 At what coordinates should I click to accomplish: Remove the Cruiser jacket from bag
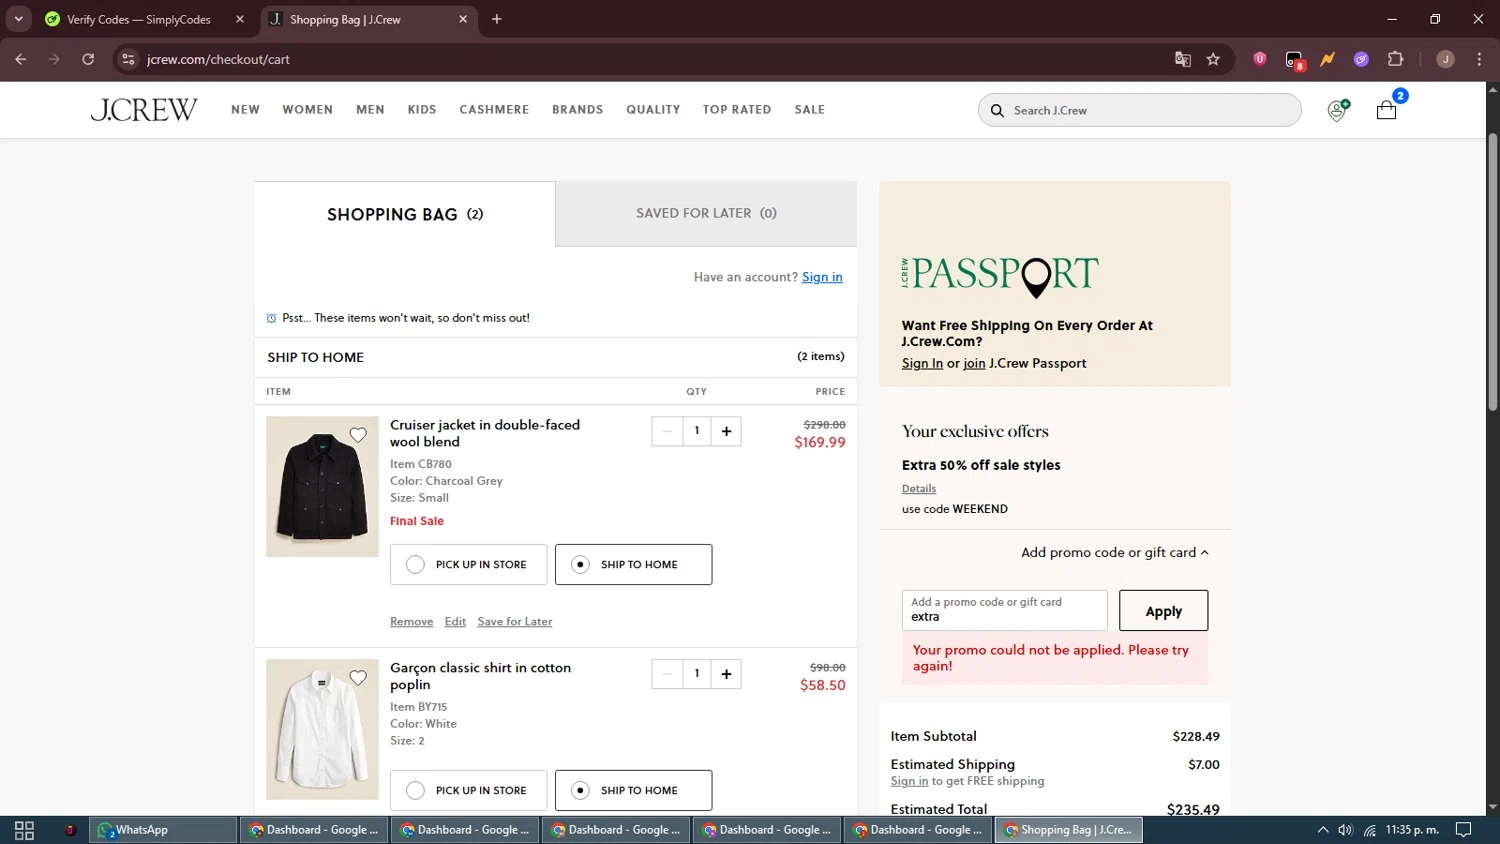411,622
